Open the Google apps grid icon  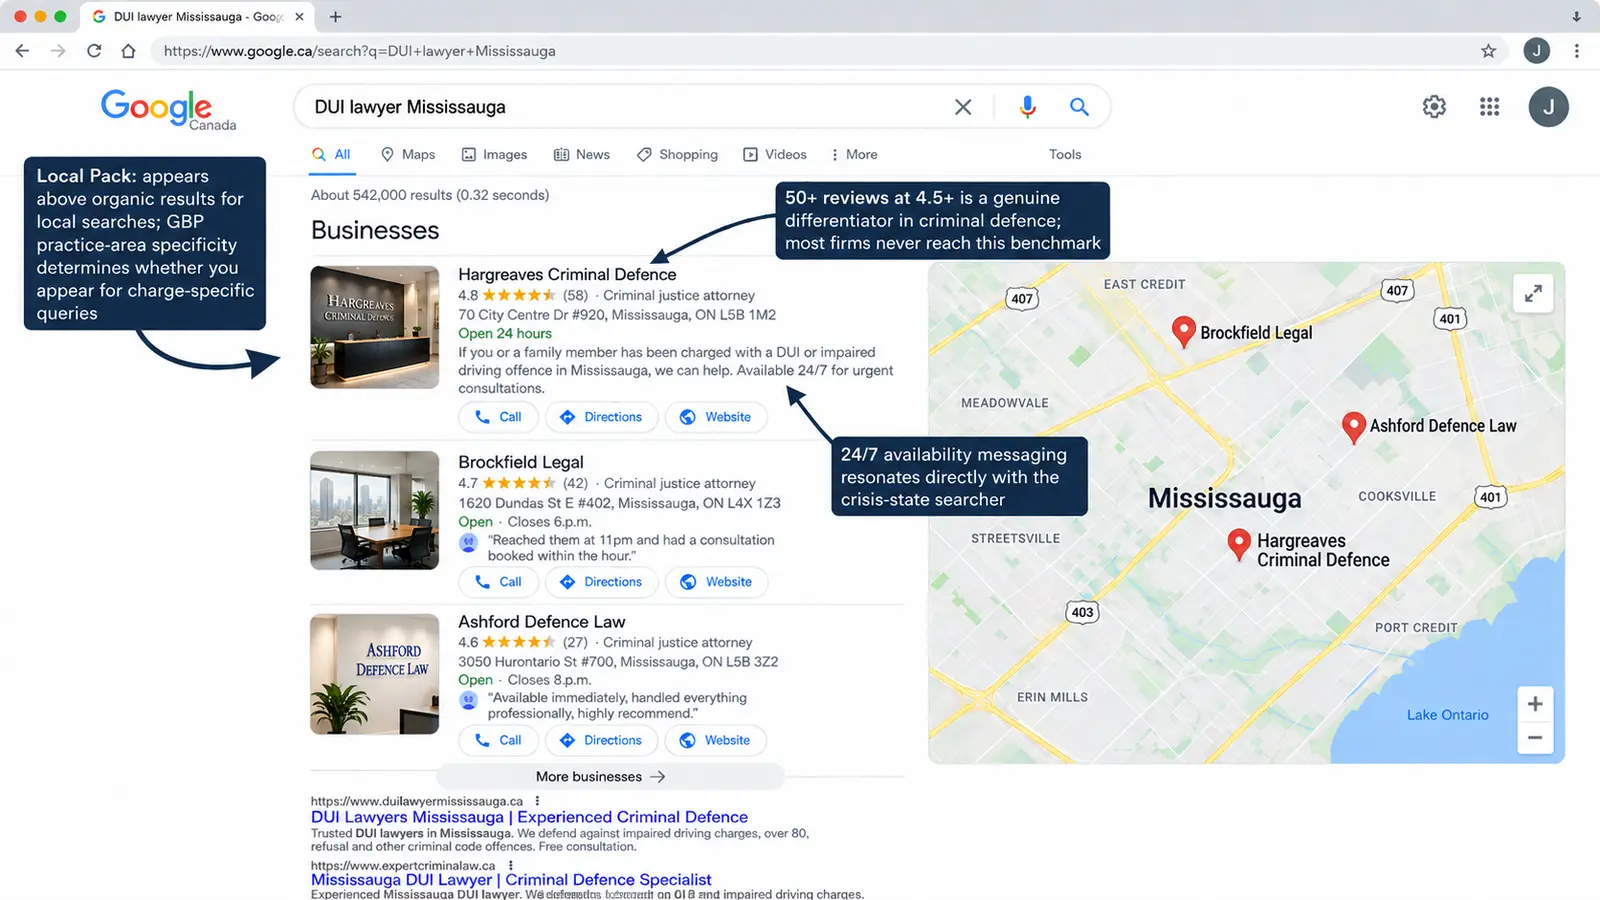pyautogui.click(x=1489, y=107)
